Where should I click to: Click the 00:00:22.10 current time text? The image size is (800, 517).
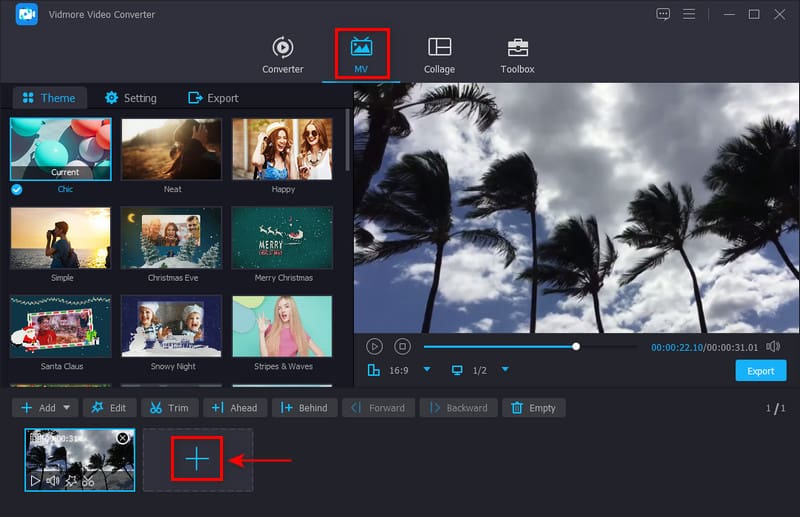click(677, 348)
